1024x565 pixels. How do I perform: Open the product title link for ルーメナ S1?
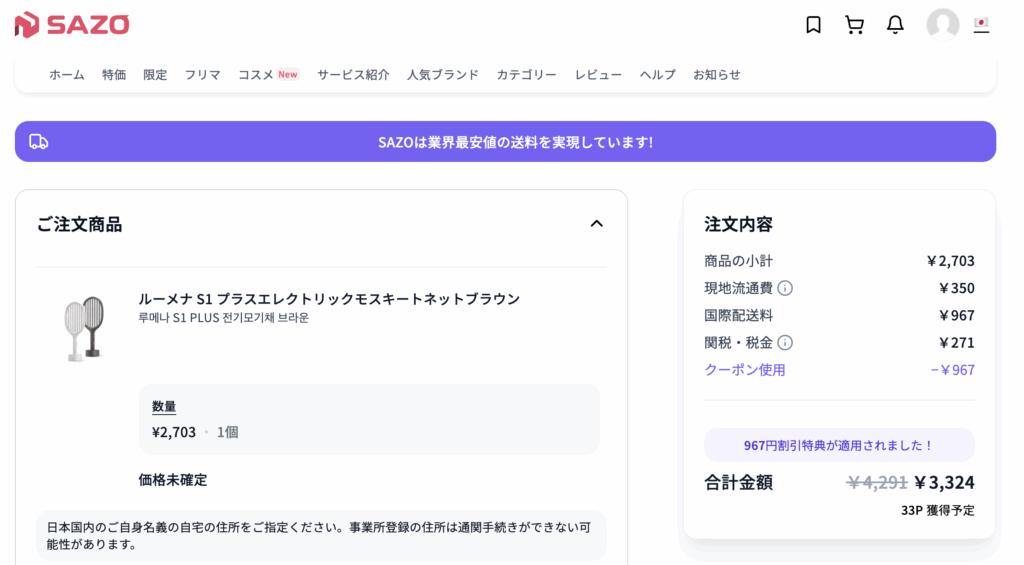click(329, 299)
